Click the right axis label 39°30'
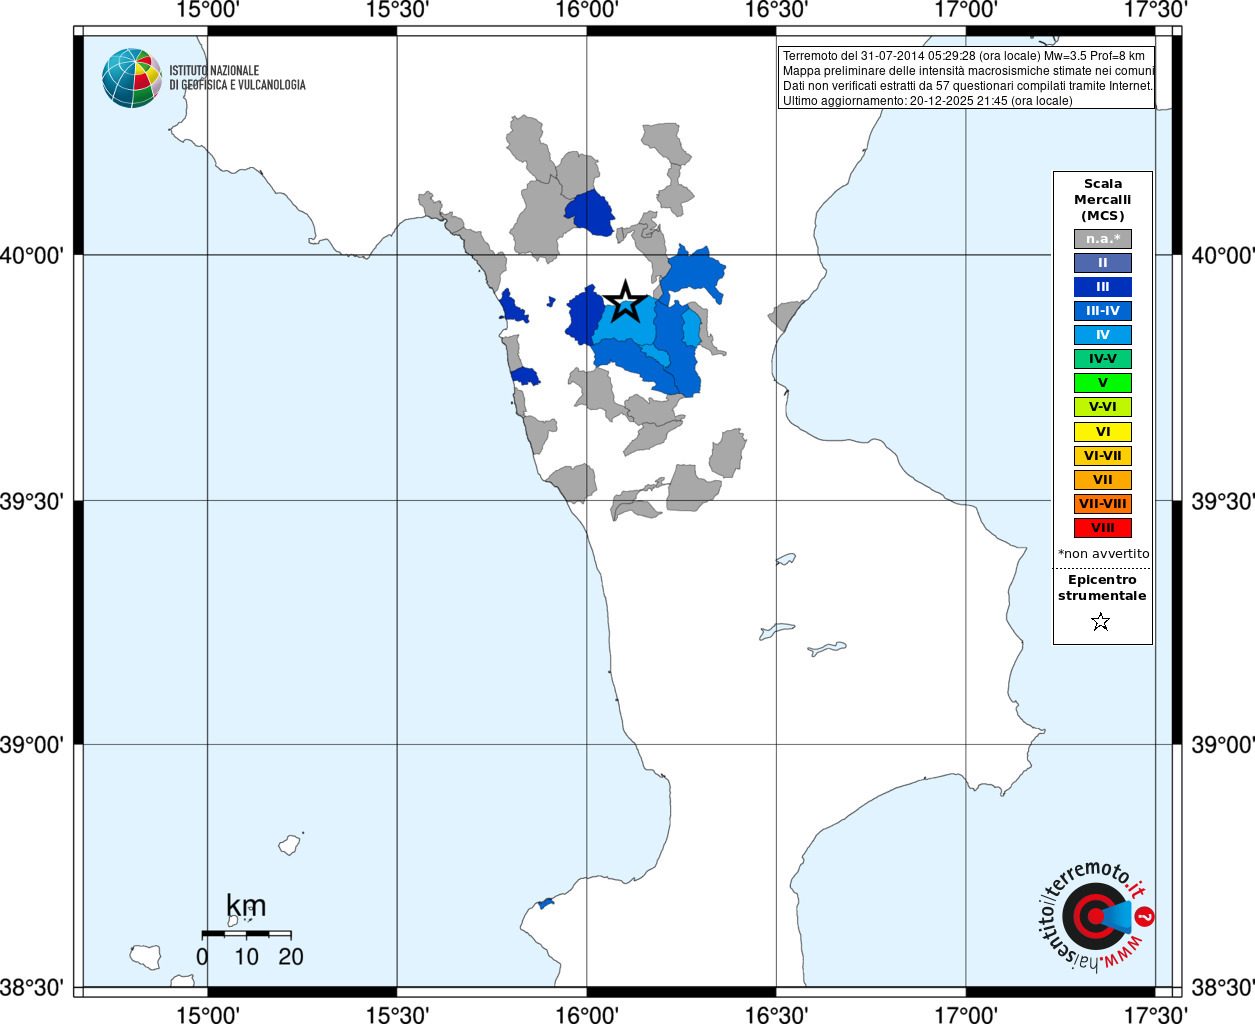Viewport: 1255px width, 1024px height. 1222,501
